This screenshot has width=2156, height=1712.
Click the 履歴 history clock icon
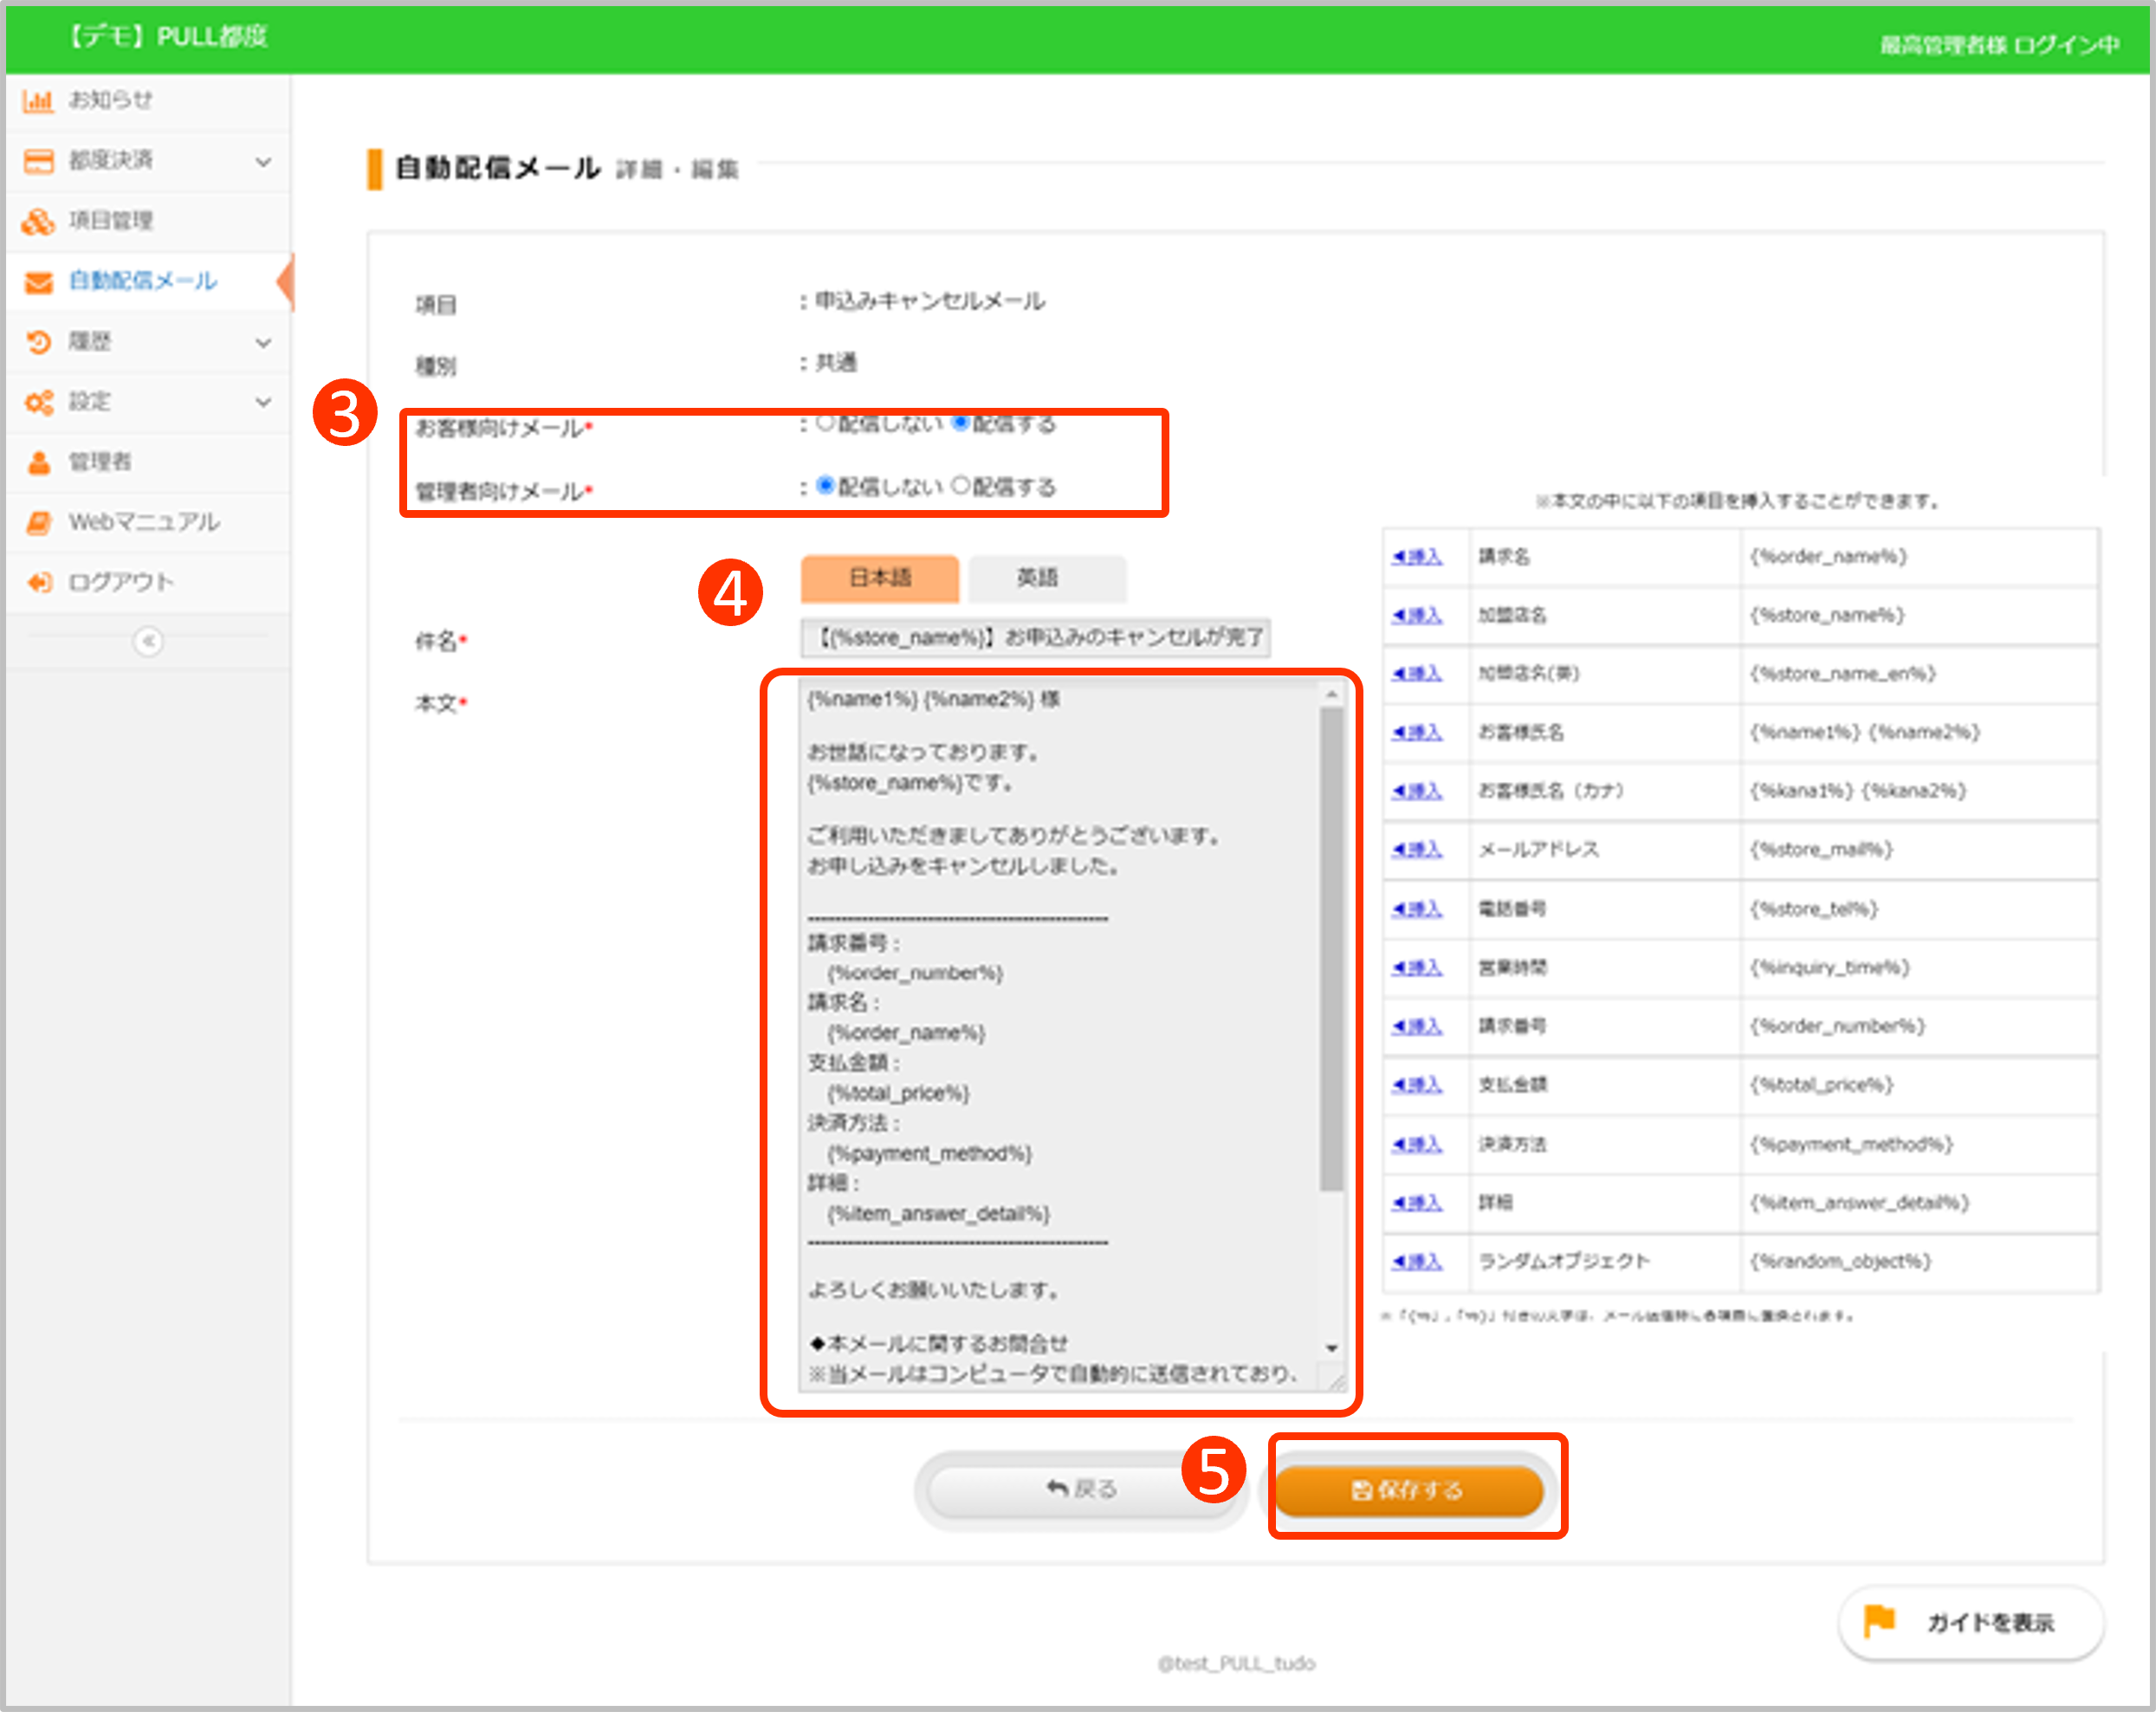(x=38, y=342)
